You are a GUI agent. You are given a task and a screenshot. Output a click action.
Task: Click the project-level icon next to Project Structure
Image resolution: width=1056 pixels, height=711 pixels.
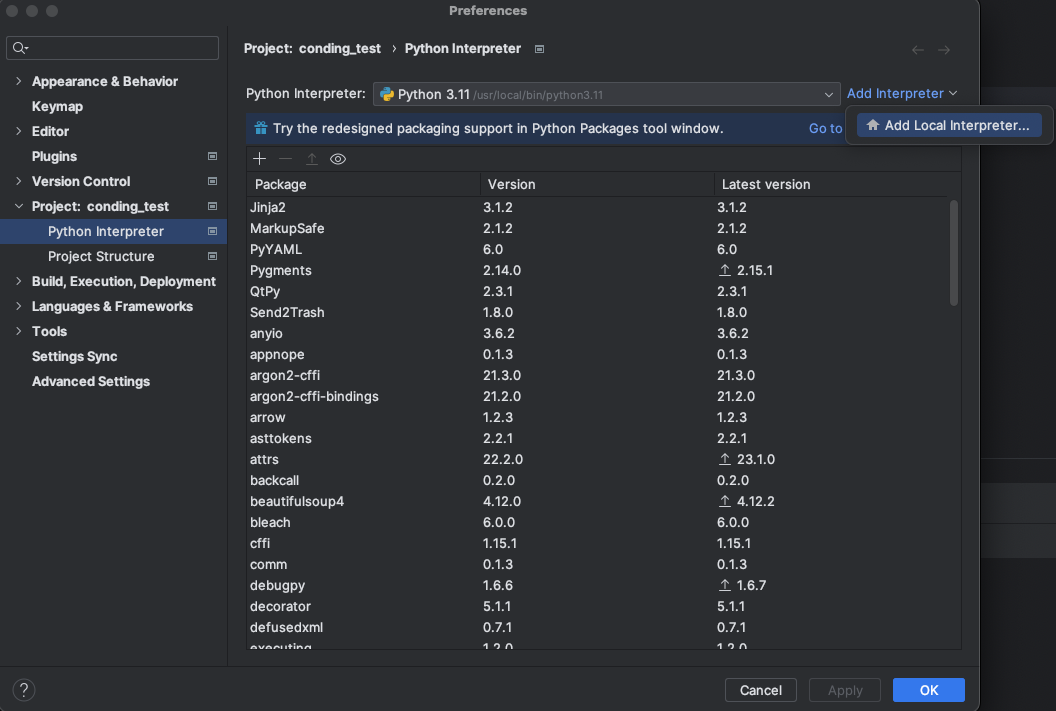click(212, 256)
